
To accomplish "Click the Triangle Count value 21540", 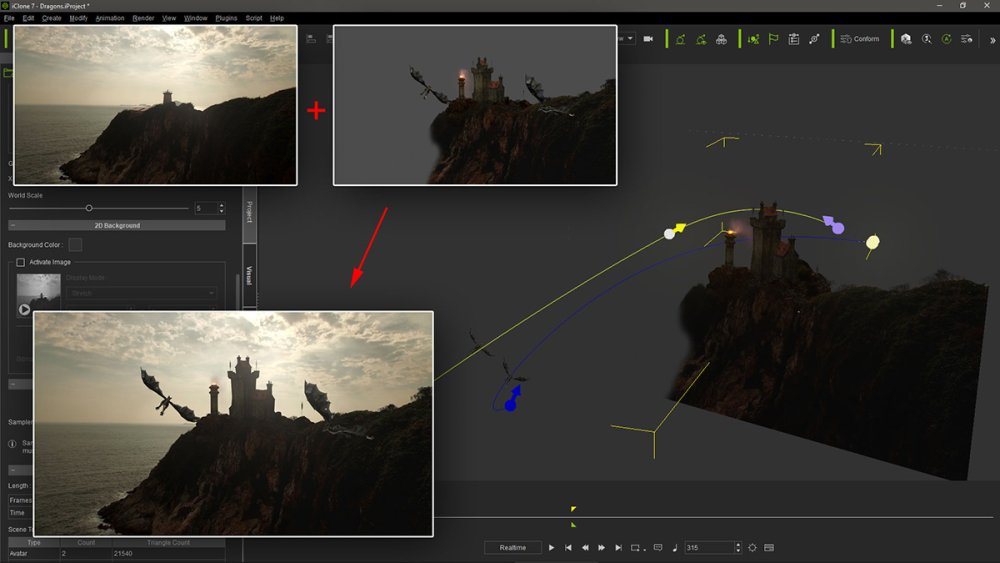I will [x=123, y=553].
